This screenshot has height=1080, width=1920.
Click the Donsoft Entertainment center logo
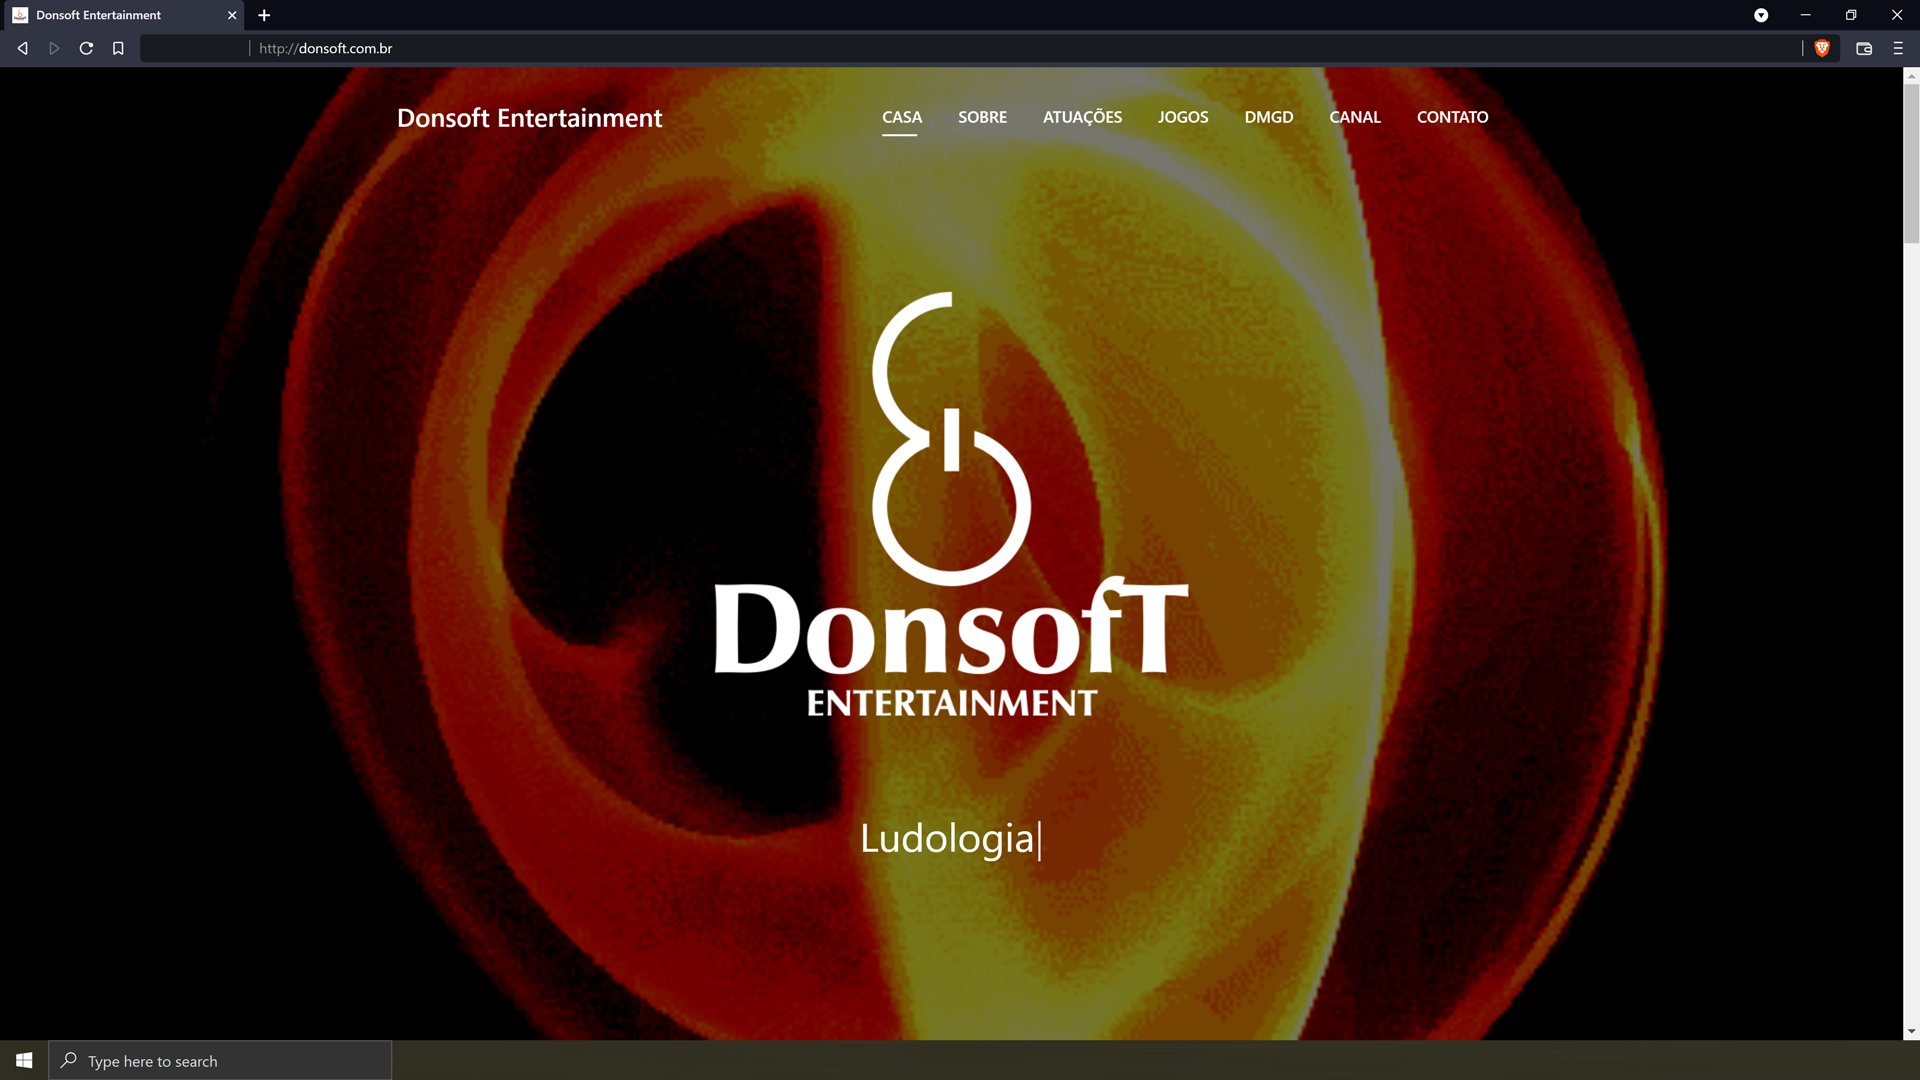(x=951, y=504)
